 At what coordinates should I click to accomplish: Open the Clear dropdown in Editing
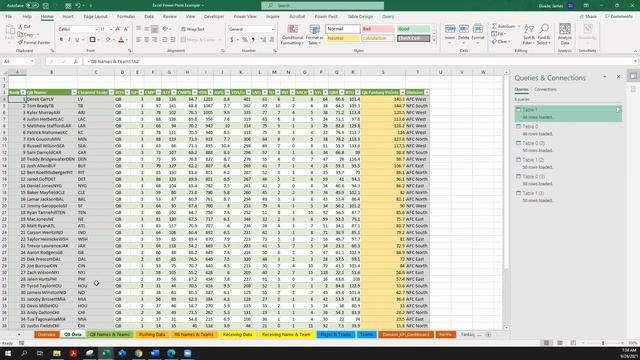(501, 42)
